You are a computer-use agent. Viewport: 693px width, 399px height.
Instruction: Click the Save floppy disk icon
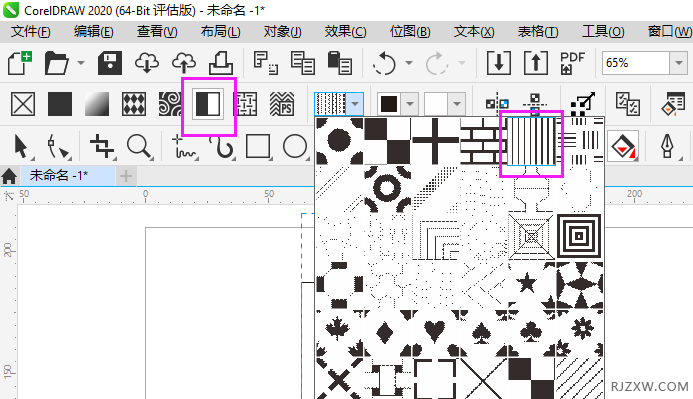point(110,63)
